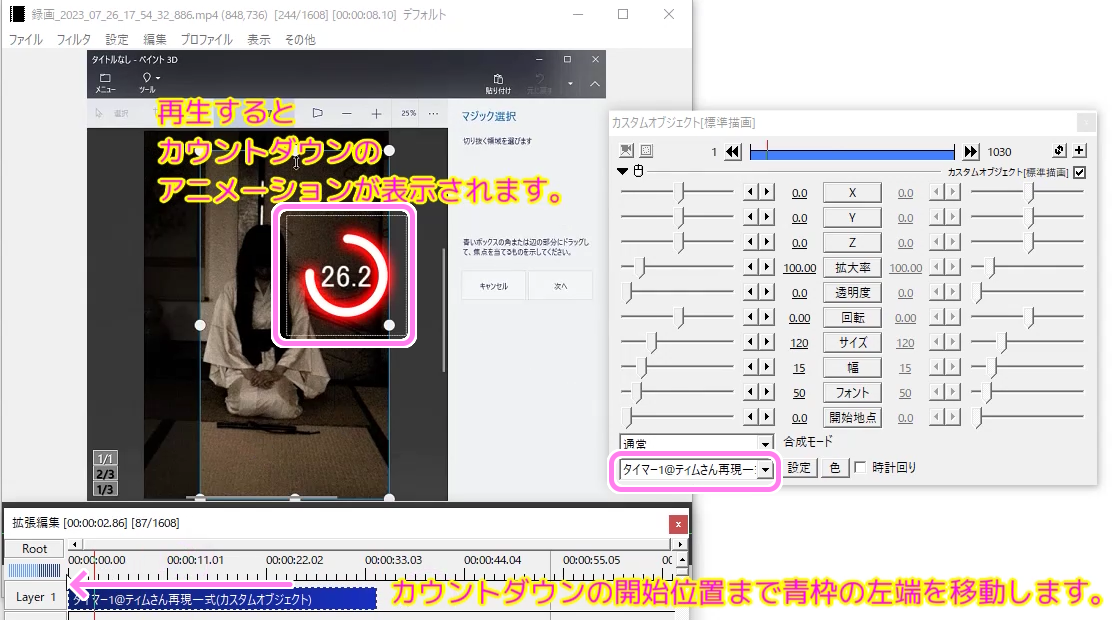Toggle the カスタムオブジェクト[標準描画] enable checkbox
The image size is (1112, 620).
tap(1079, 172)
